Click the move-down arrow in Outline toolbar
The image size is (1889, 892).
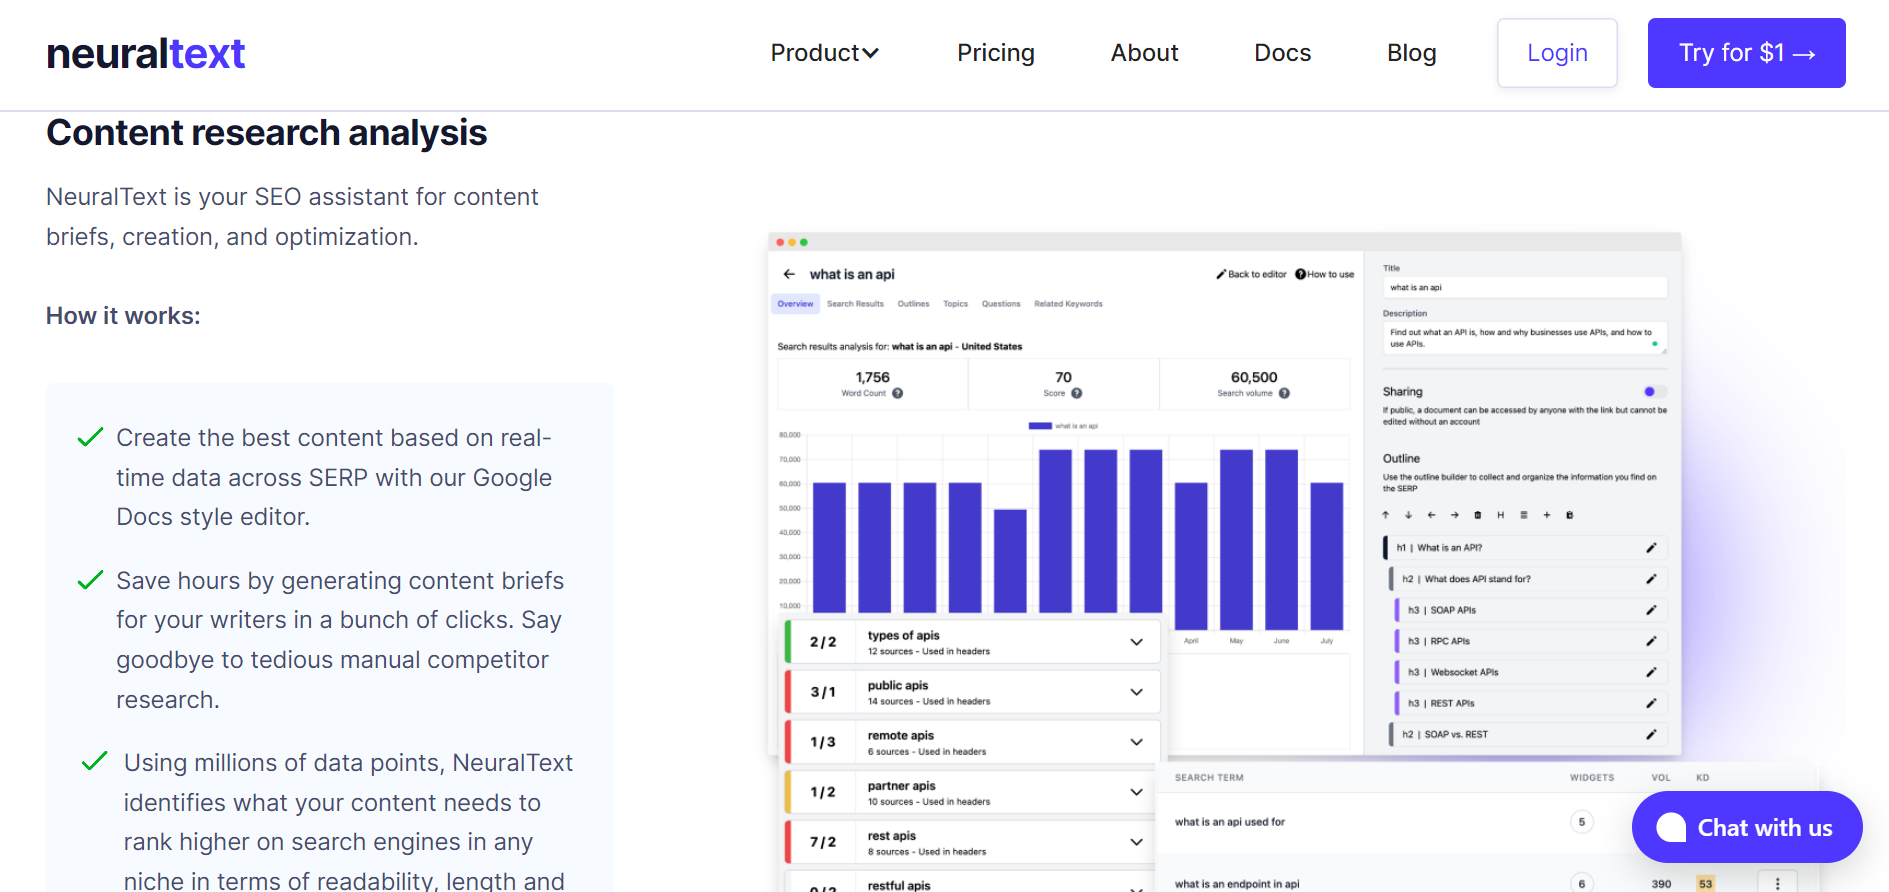[x=1408, y=515]
